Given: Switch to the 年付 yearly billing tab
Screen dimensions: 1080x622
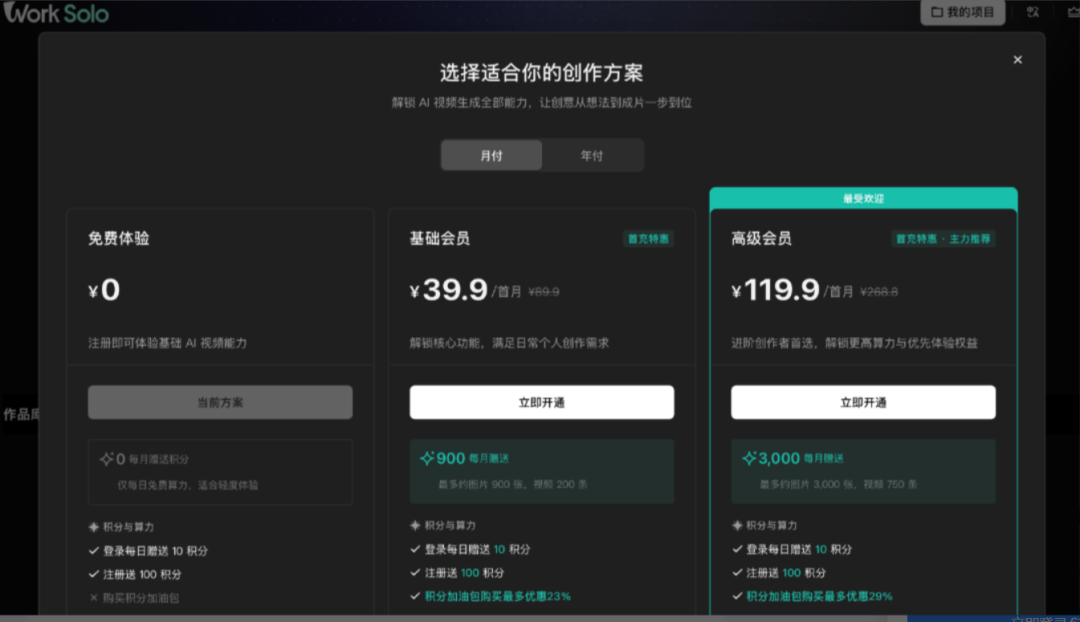Looking at the screenshot, I should 592,156.
